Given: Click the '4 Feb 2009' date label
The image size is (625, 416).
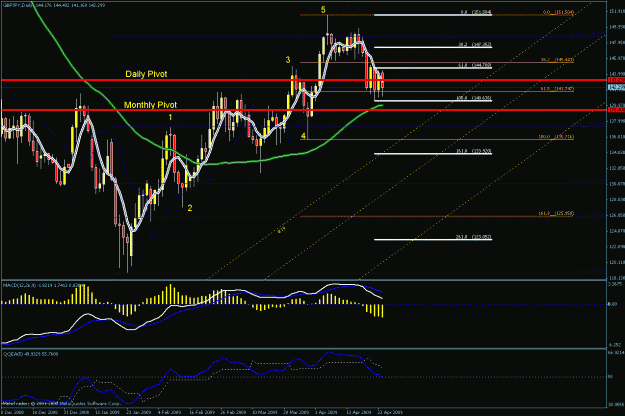Looking at the screenshot, I should [171, 412].
